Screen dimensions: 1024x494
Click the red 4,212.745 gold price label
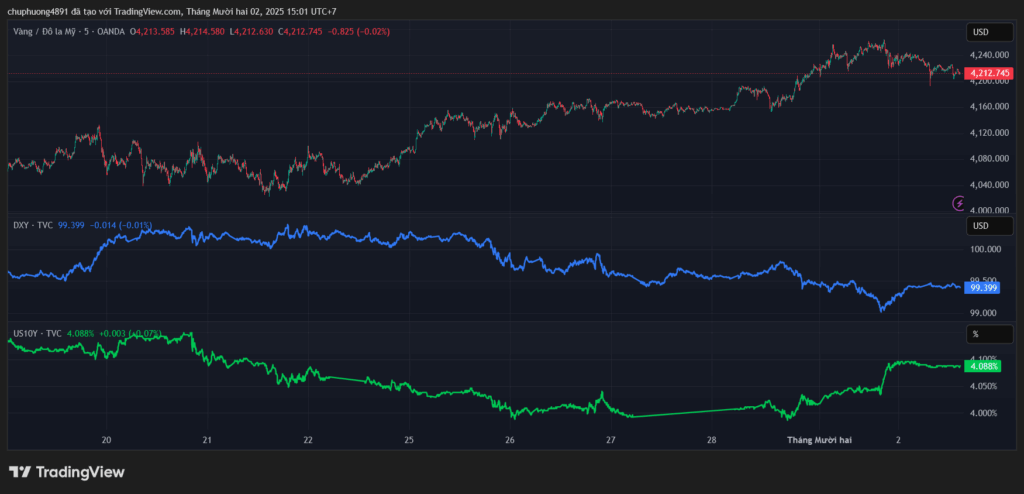click(x=990, y=73)
